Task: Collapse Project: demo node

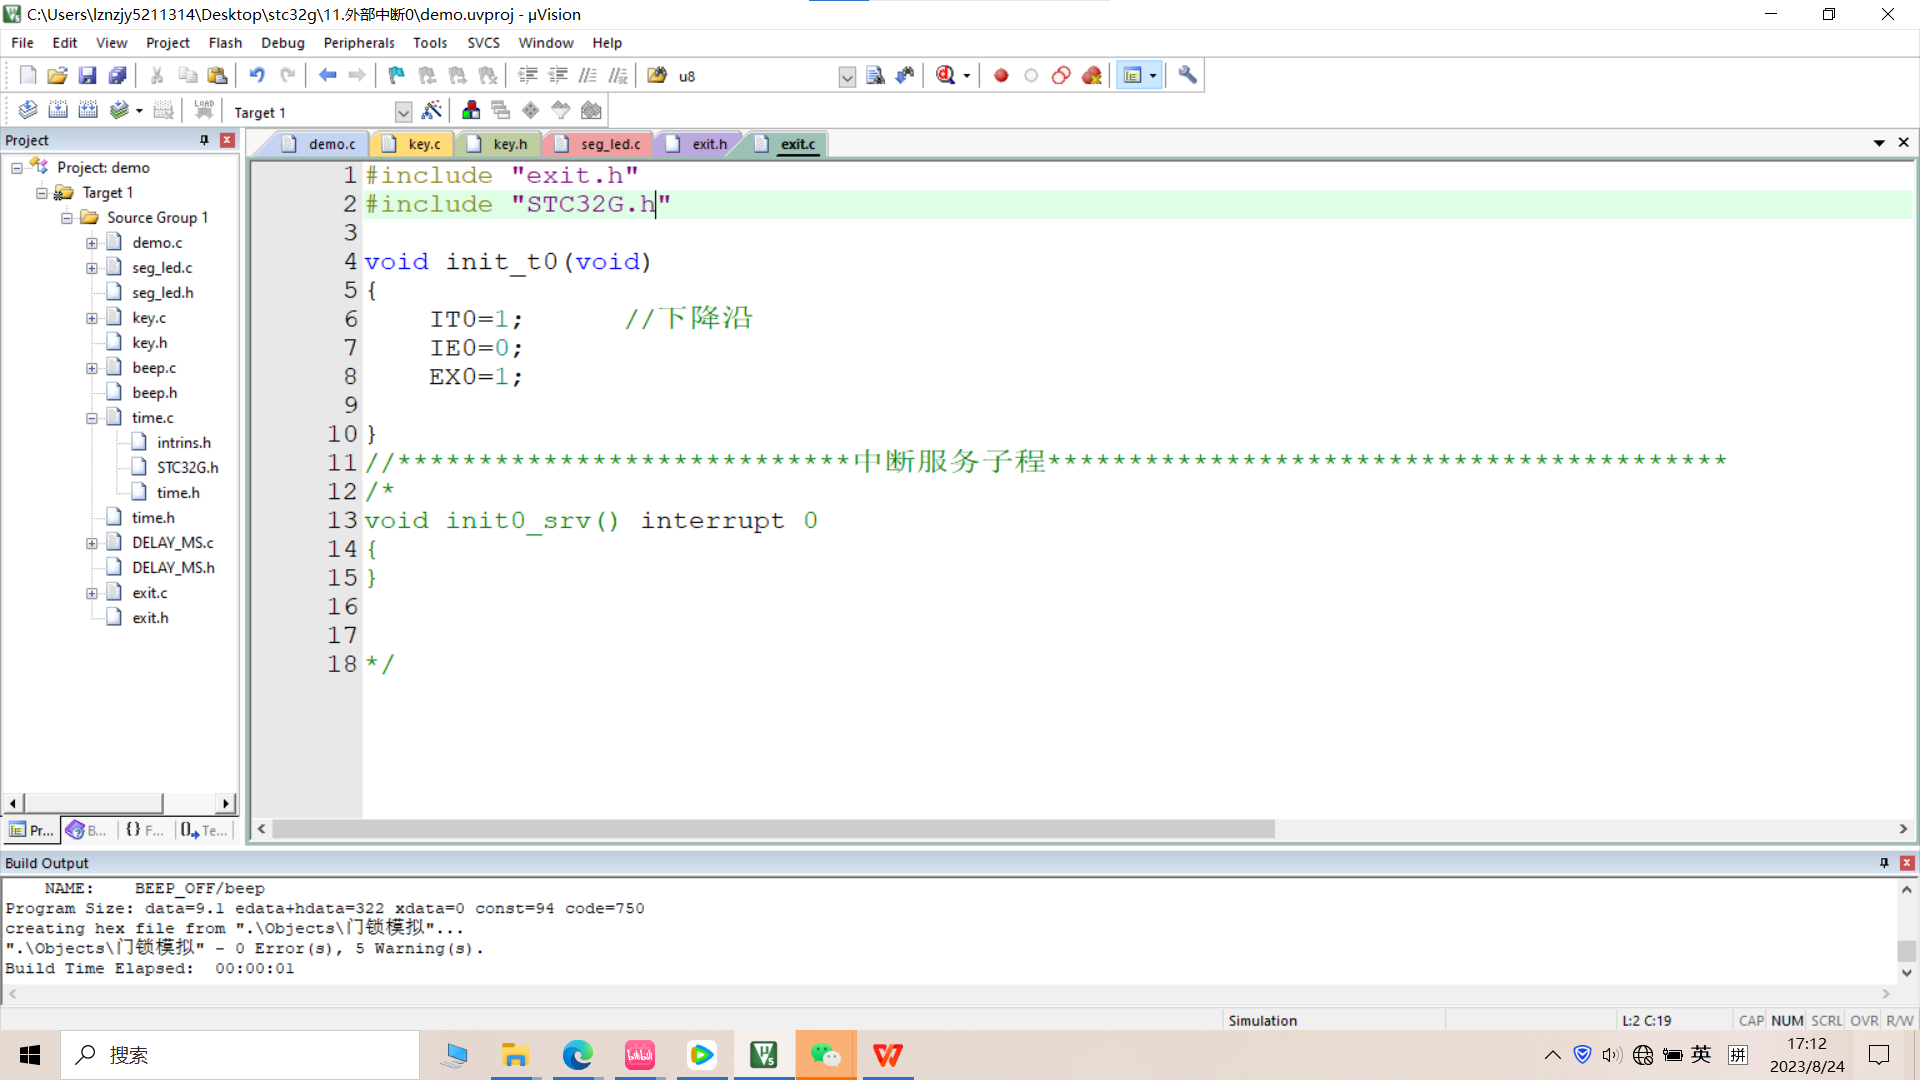Action: pos(17,168)
